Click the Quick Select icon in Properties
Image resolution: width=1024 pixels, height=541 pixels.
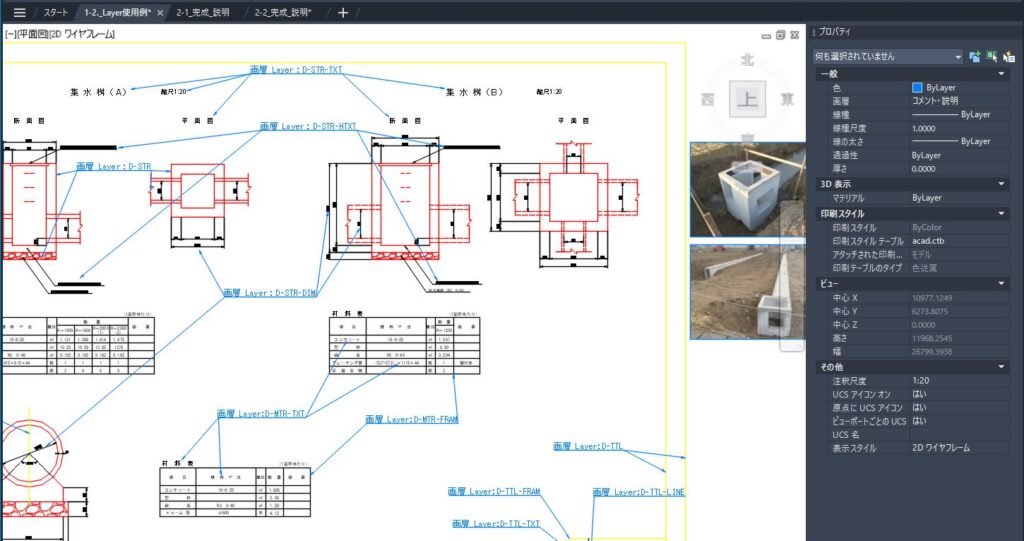(1009, 56)
